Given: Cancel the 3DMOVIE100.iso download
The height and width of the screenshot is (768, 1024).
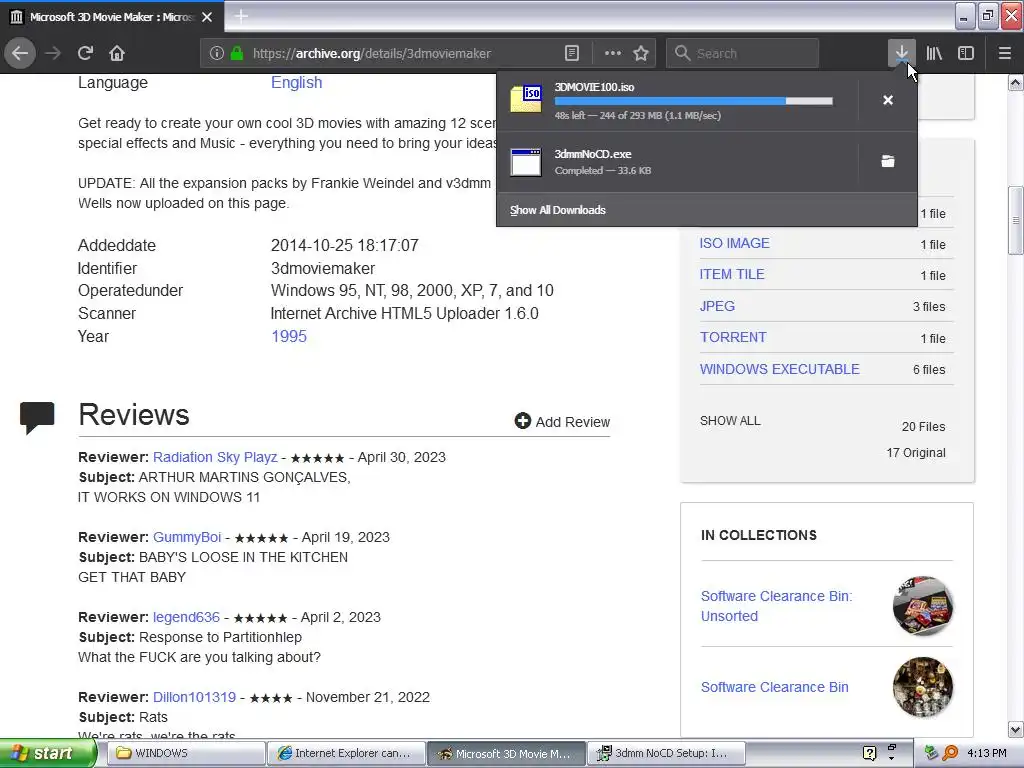Looking at the screenshot, I should tap(888, 100).
